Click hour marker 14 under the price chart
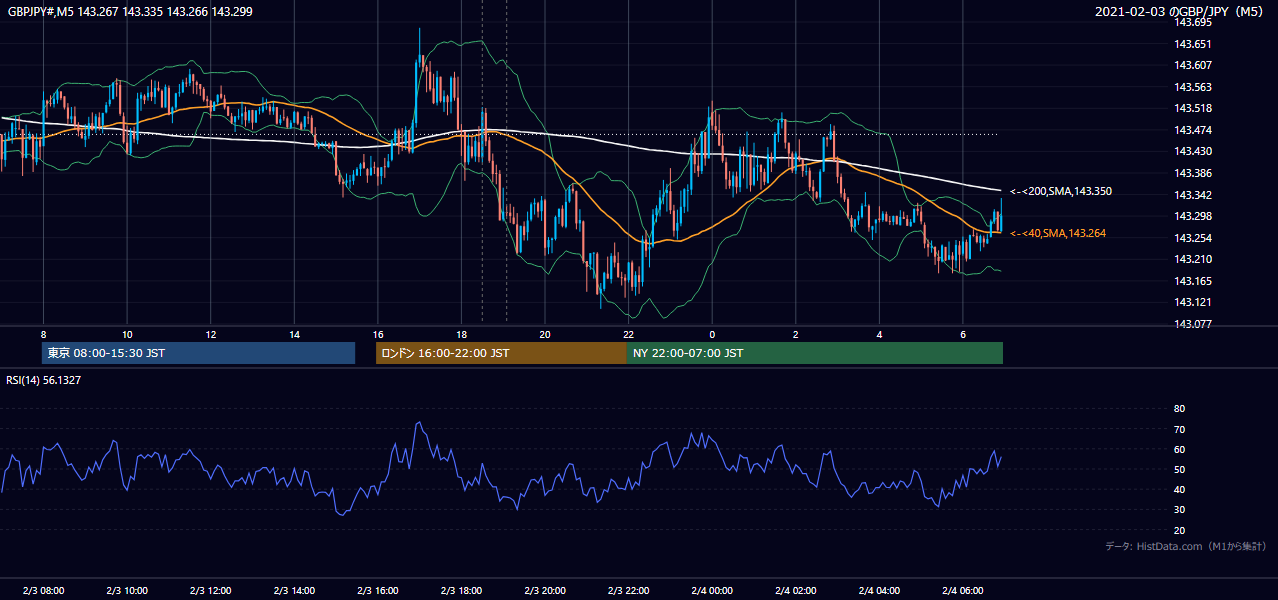The height and width of the screenshot is (600, 1278). pos(294,334)
